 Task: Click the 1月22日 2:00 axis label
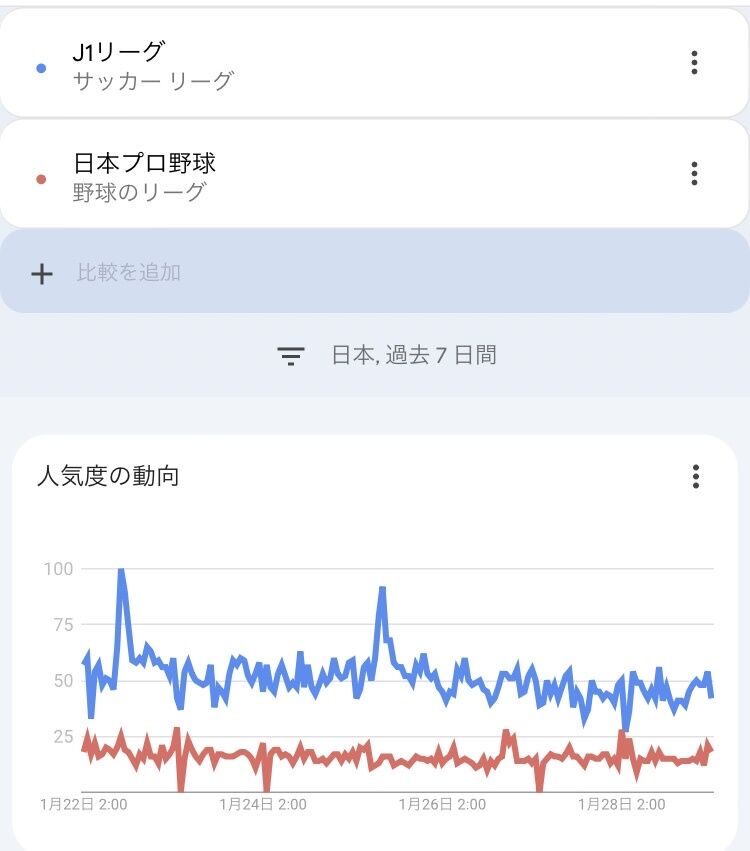84,804
